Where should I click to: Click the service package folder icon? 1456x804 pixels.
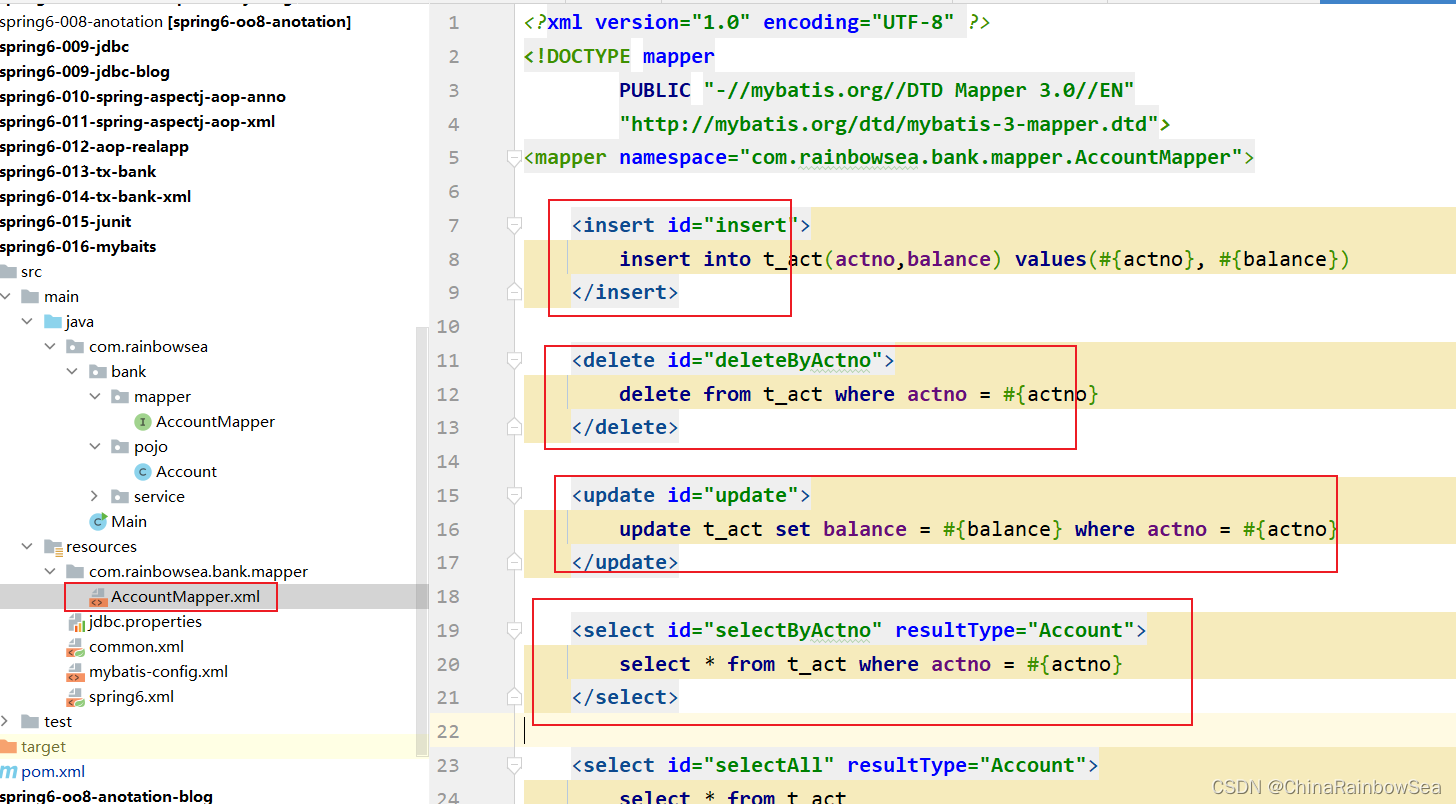120,497
